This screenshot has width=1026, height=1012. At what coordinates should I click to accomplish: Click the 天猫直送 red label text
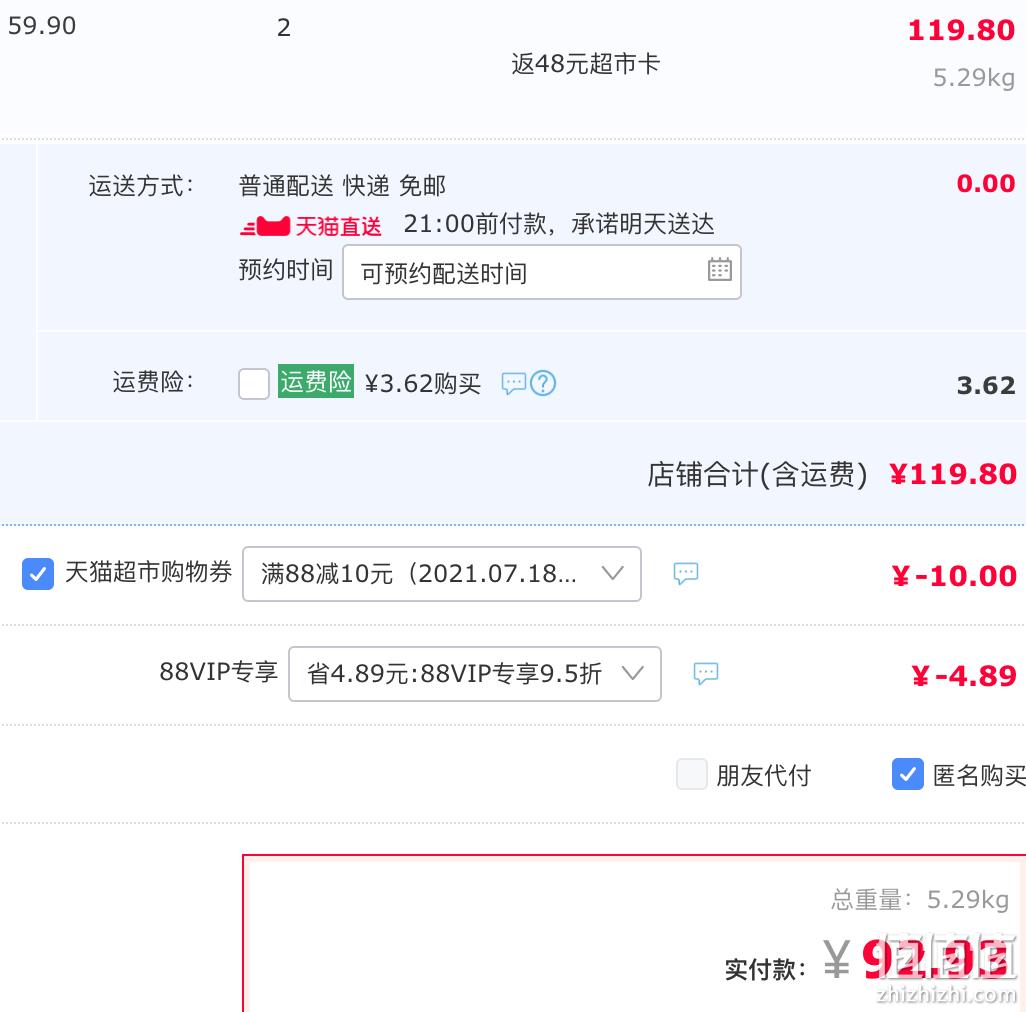pyautogui.click(x=338, y=226)
